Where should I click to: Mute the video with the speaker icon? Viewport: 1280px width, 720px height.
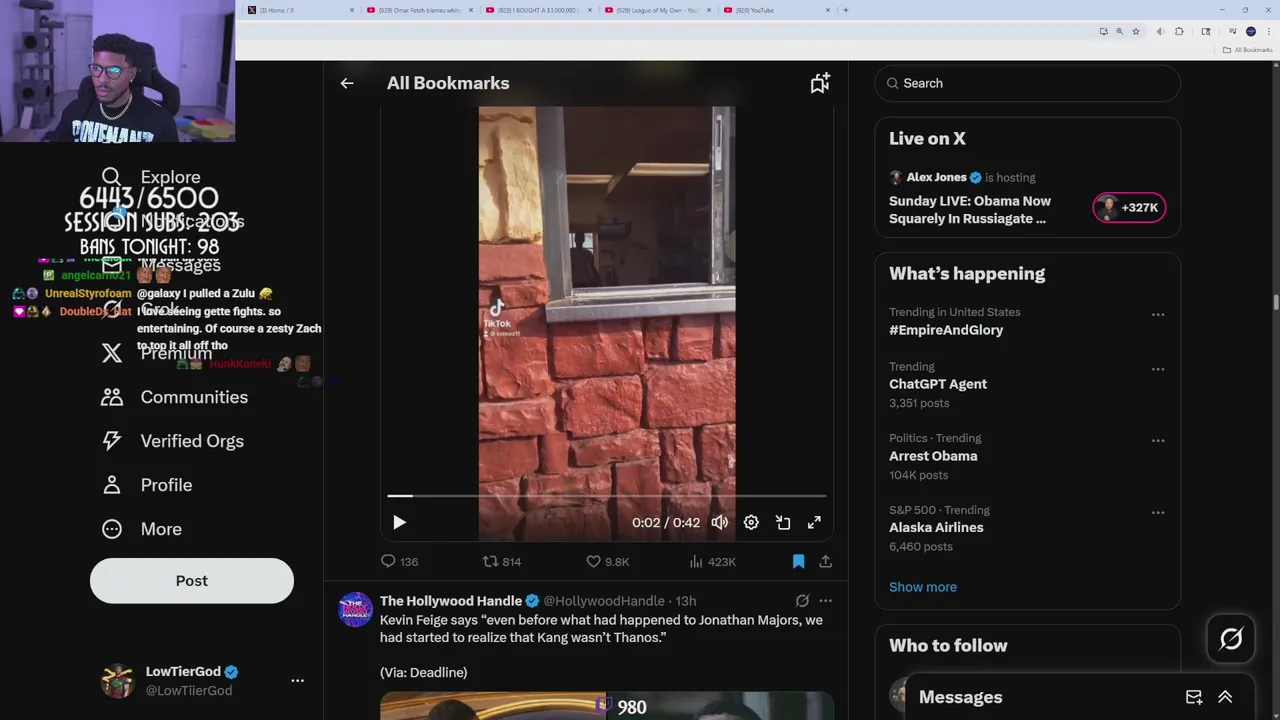(x=719, y=522)
